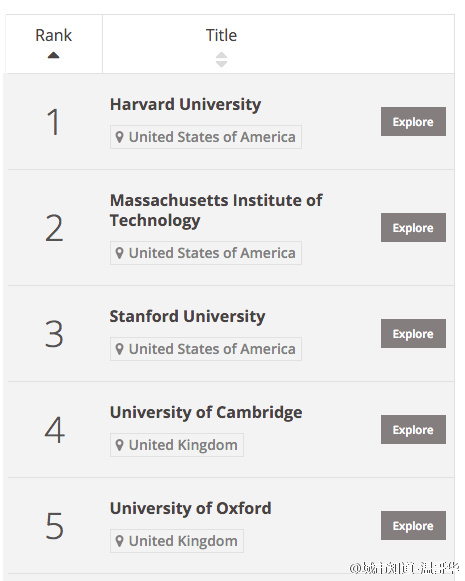Image resolution: width=465 pixels, height=581 pixels.
Task: Click the Oxford location pin icon
Action: [119, 541]
